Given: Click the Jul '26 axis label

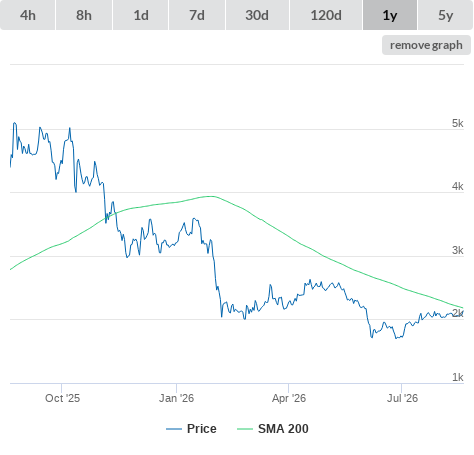Looking at the screenshot, I should [402, 398].
